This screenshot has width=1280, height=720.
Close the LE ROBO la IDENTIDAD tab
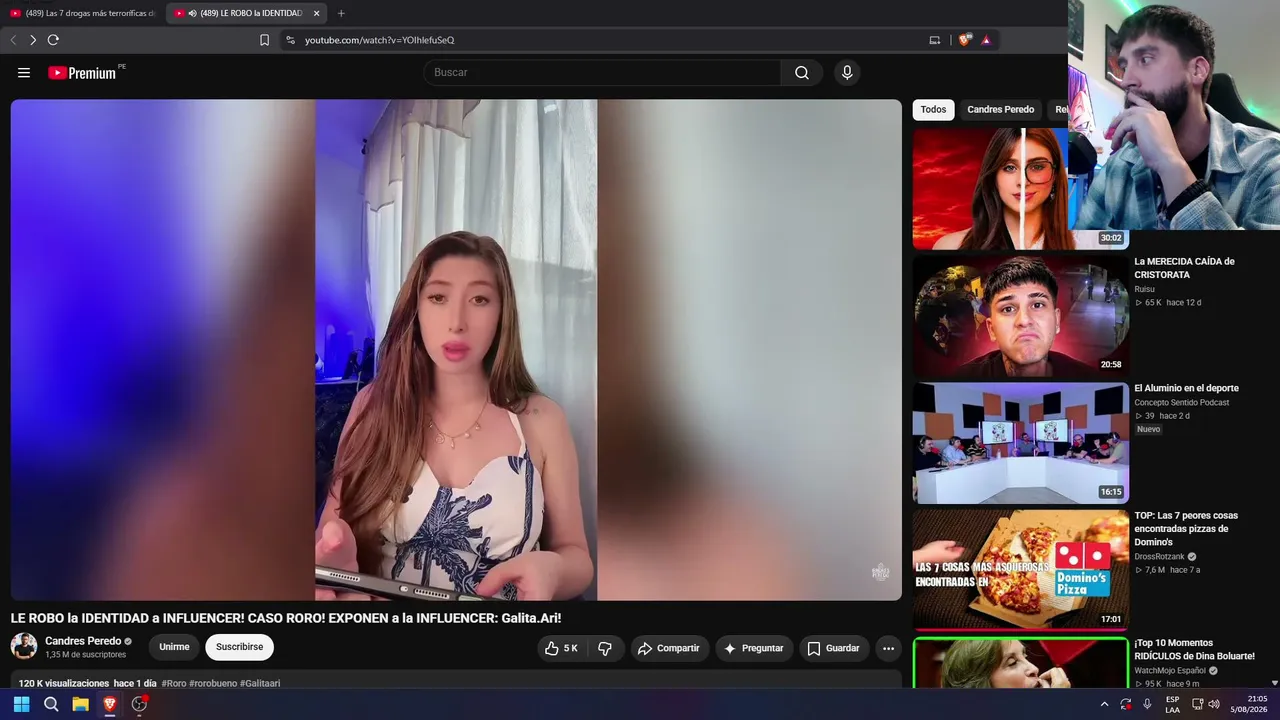pyautogui.click(x=316, y=13)
